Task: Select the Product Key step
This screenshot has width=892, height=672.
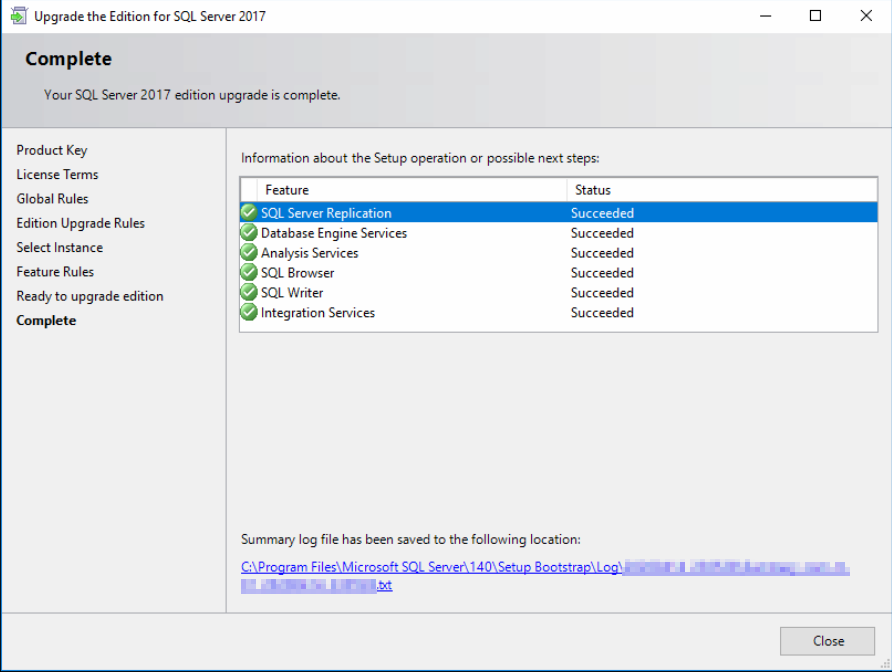Action: [52, 150]
